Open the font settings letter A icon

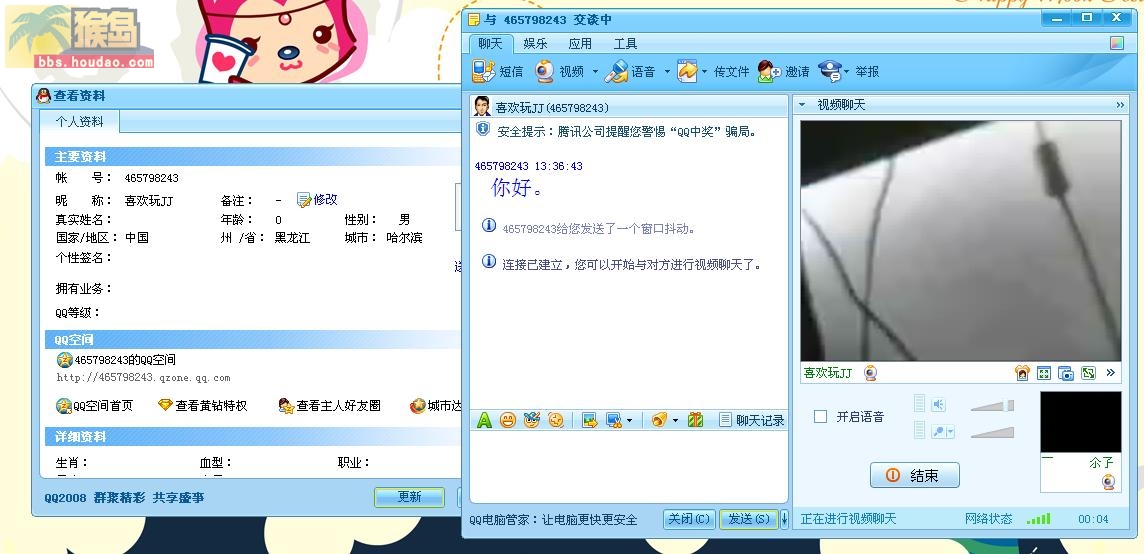click(484, 420)
